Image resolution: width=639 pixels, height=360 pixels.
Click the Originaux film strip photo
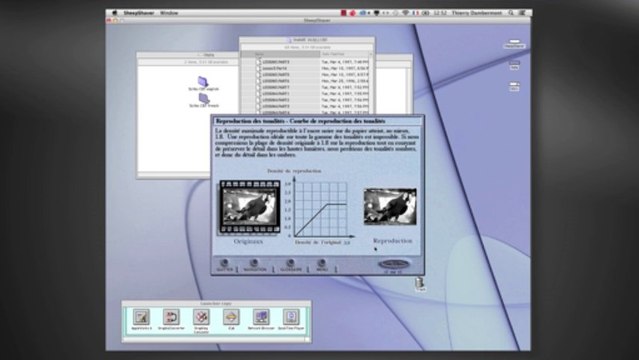(250, 207)
